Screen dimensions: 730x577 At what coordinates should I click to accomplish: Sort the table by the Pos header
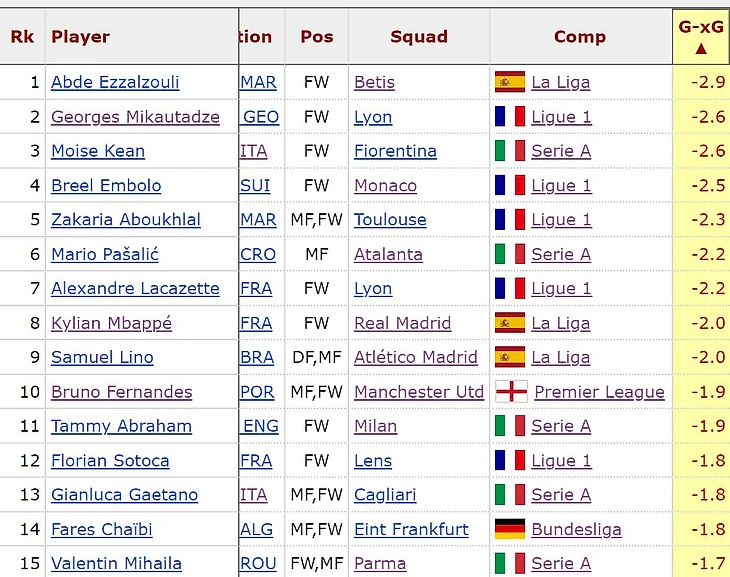click(x=317, y=37)
